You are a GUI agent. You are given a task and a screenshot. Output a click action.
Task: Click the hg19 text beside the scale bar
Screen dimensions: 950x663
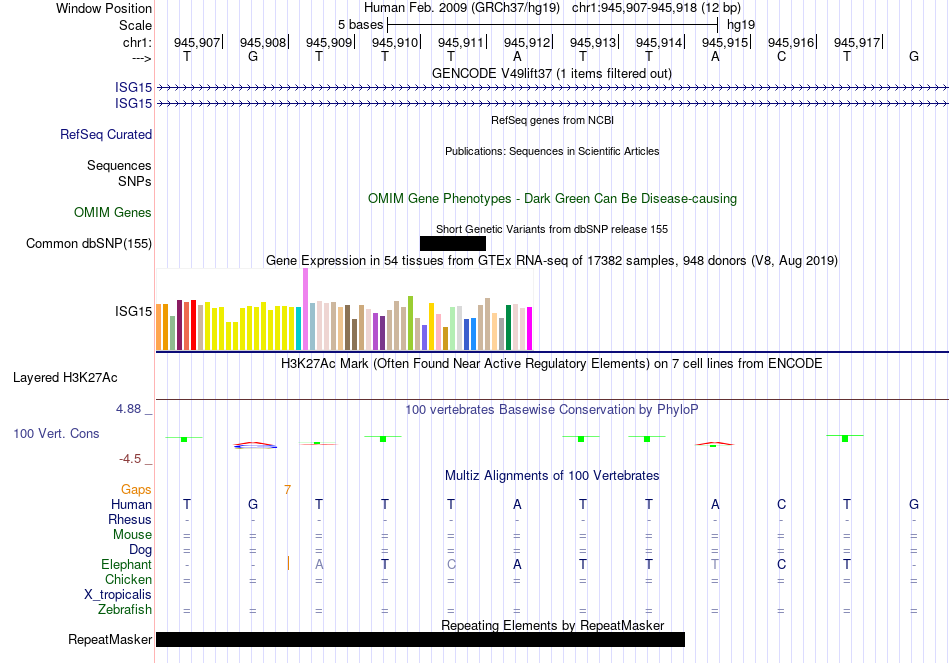[x=741, y=25]
